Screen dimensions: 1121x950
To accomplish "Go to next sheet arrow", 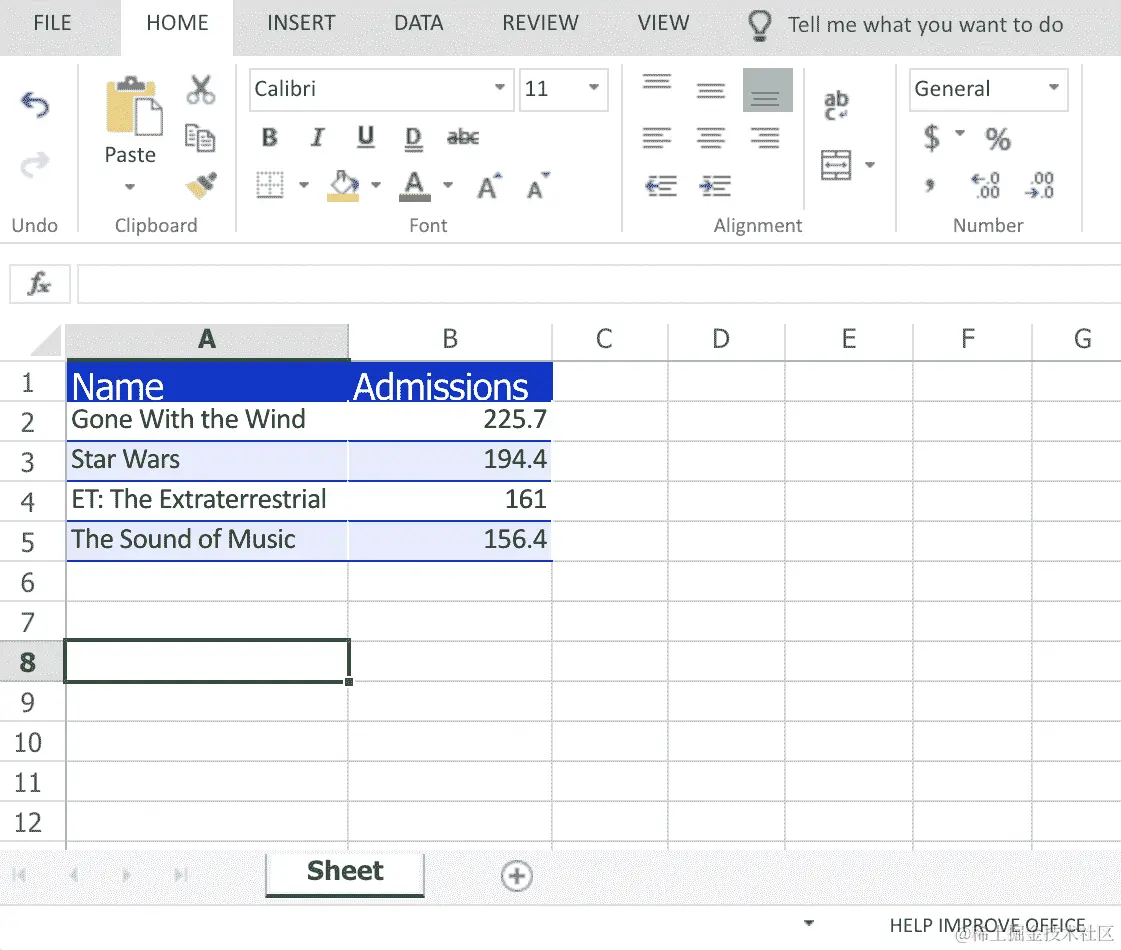I will tap(127, 875).
